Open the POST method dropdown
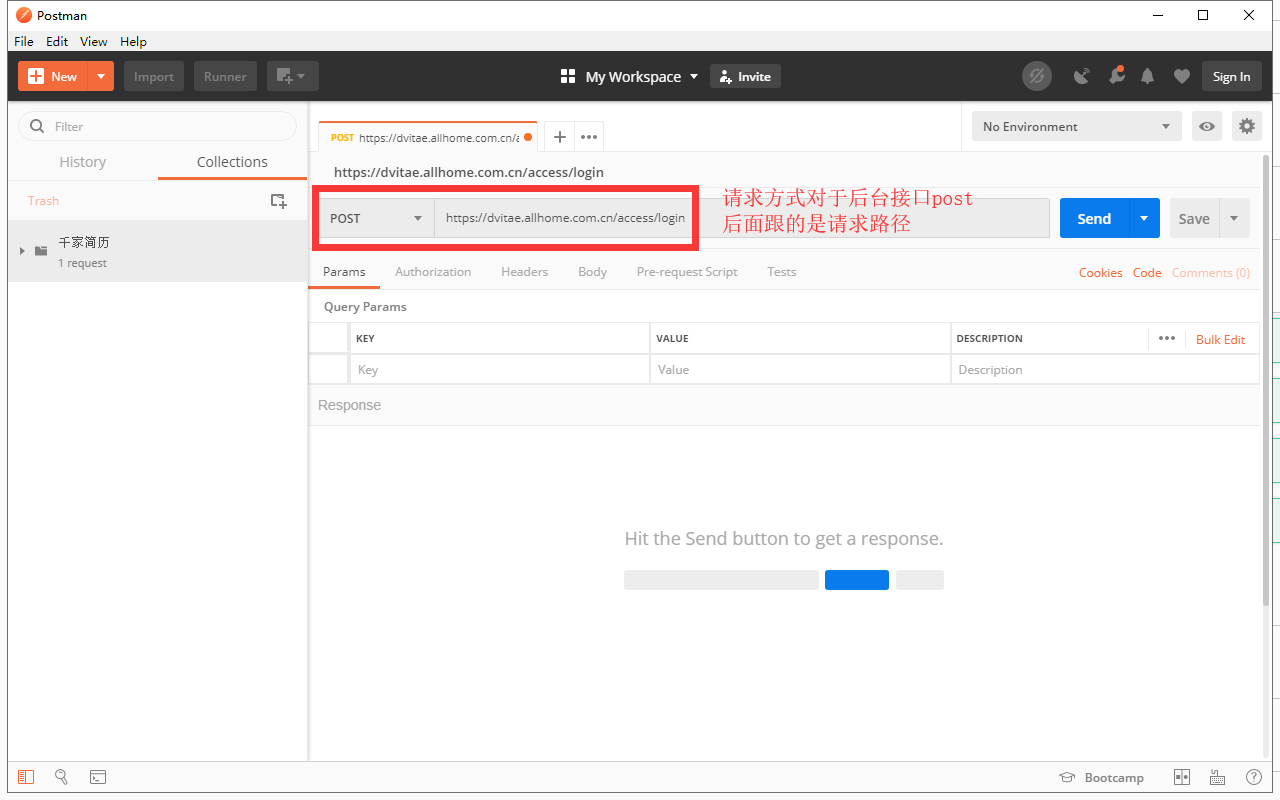 click(376, 218)
